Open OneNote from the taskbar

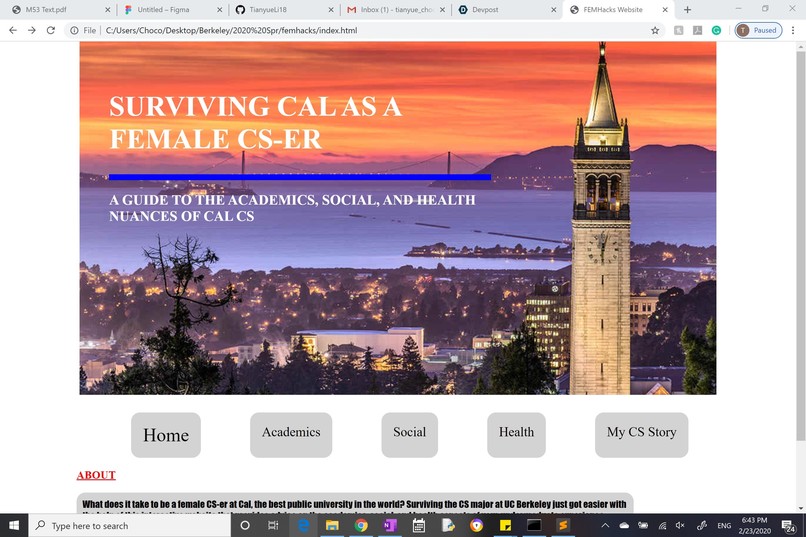(390, 525)
